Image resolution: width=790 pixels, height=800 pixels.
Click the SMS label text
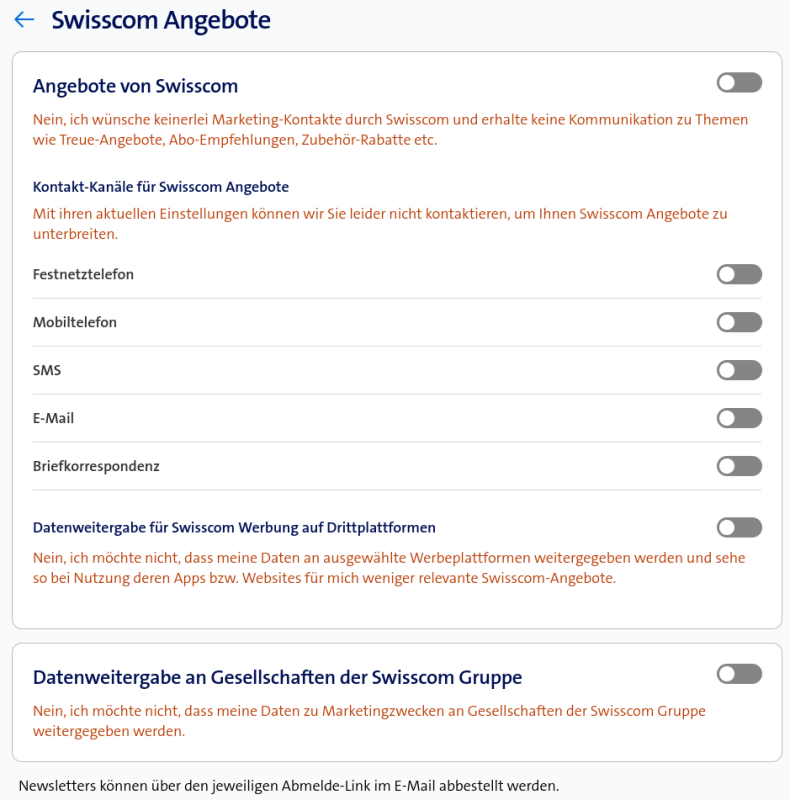pos(47,370)
